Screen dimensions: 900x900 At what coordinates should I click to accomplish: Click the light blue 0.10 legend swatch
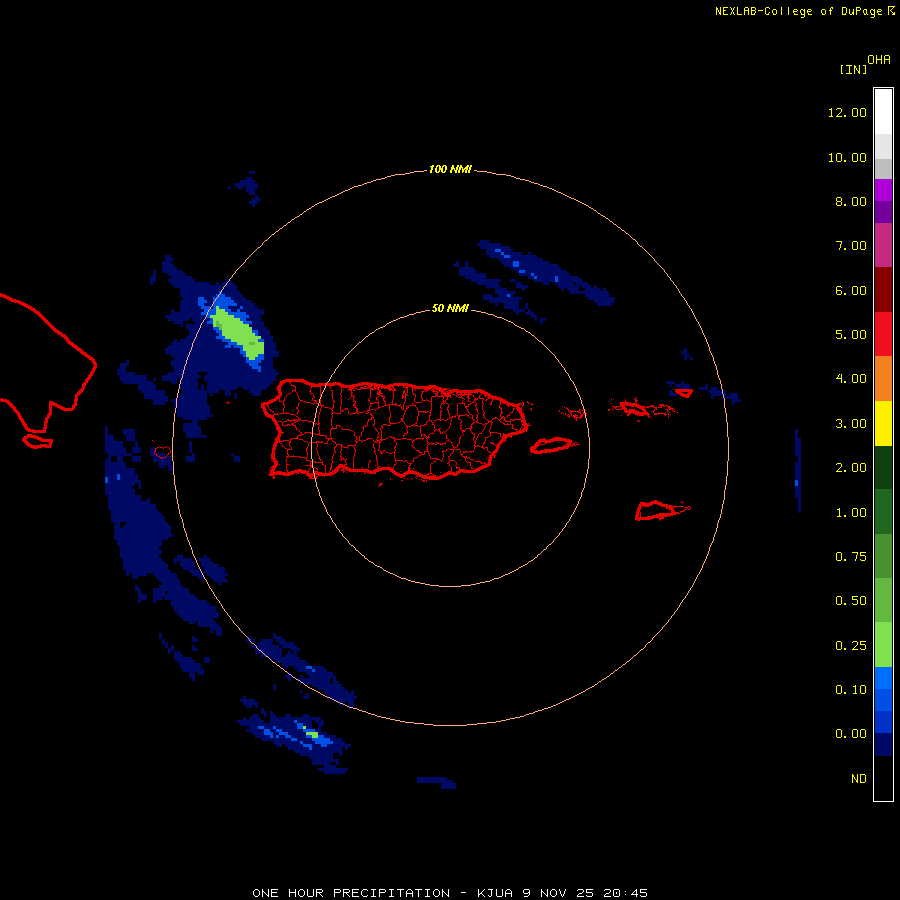click(x=883, y=678)
